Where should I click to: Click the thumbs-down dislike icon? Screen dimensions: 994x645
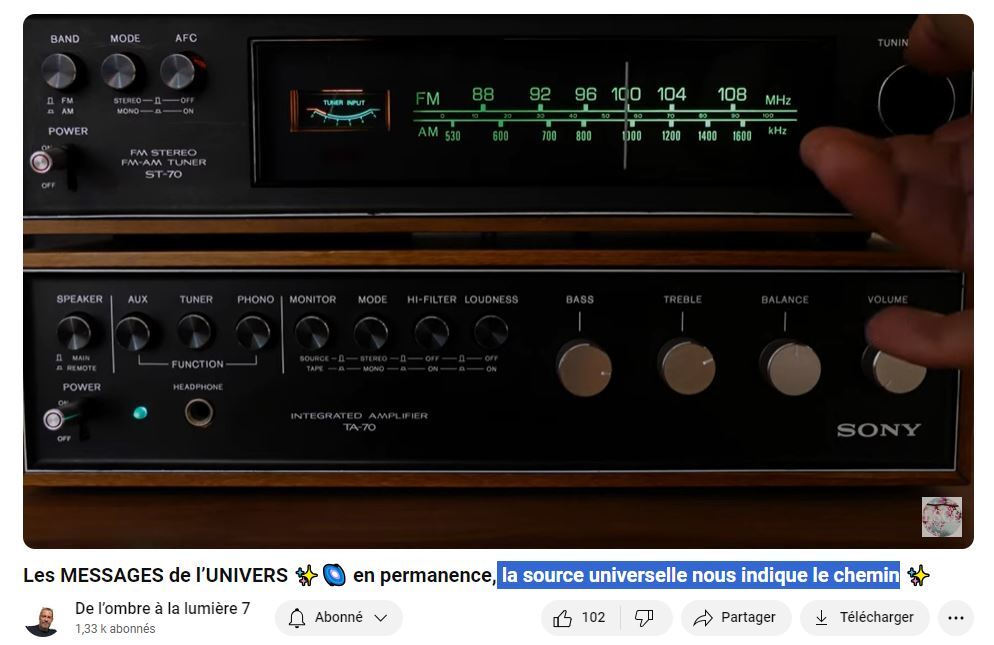tap(645, 618)
